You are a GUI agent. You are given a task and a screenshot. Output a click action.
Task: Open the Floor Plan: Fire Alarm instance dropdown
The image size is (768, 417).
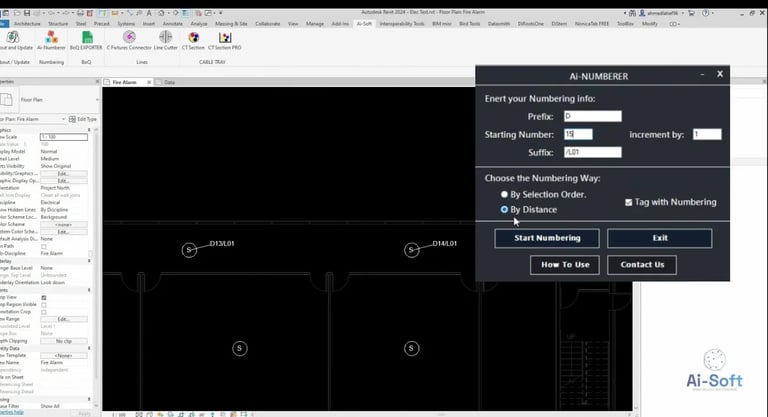point(63,119)
